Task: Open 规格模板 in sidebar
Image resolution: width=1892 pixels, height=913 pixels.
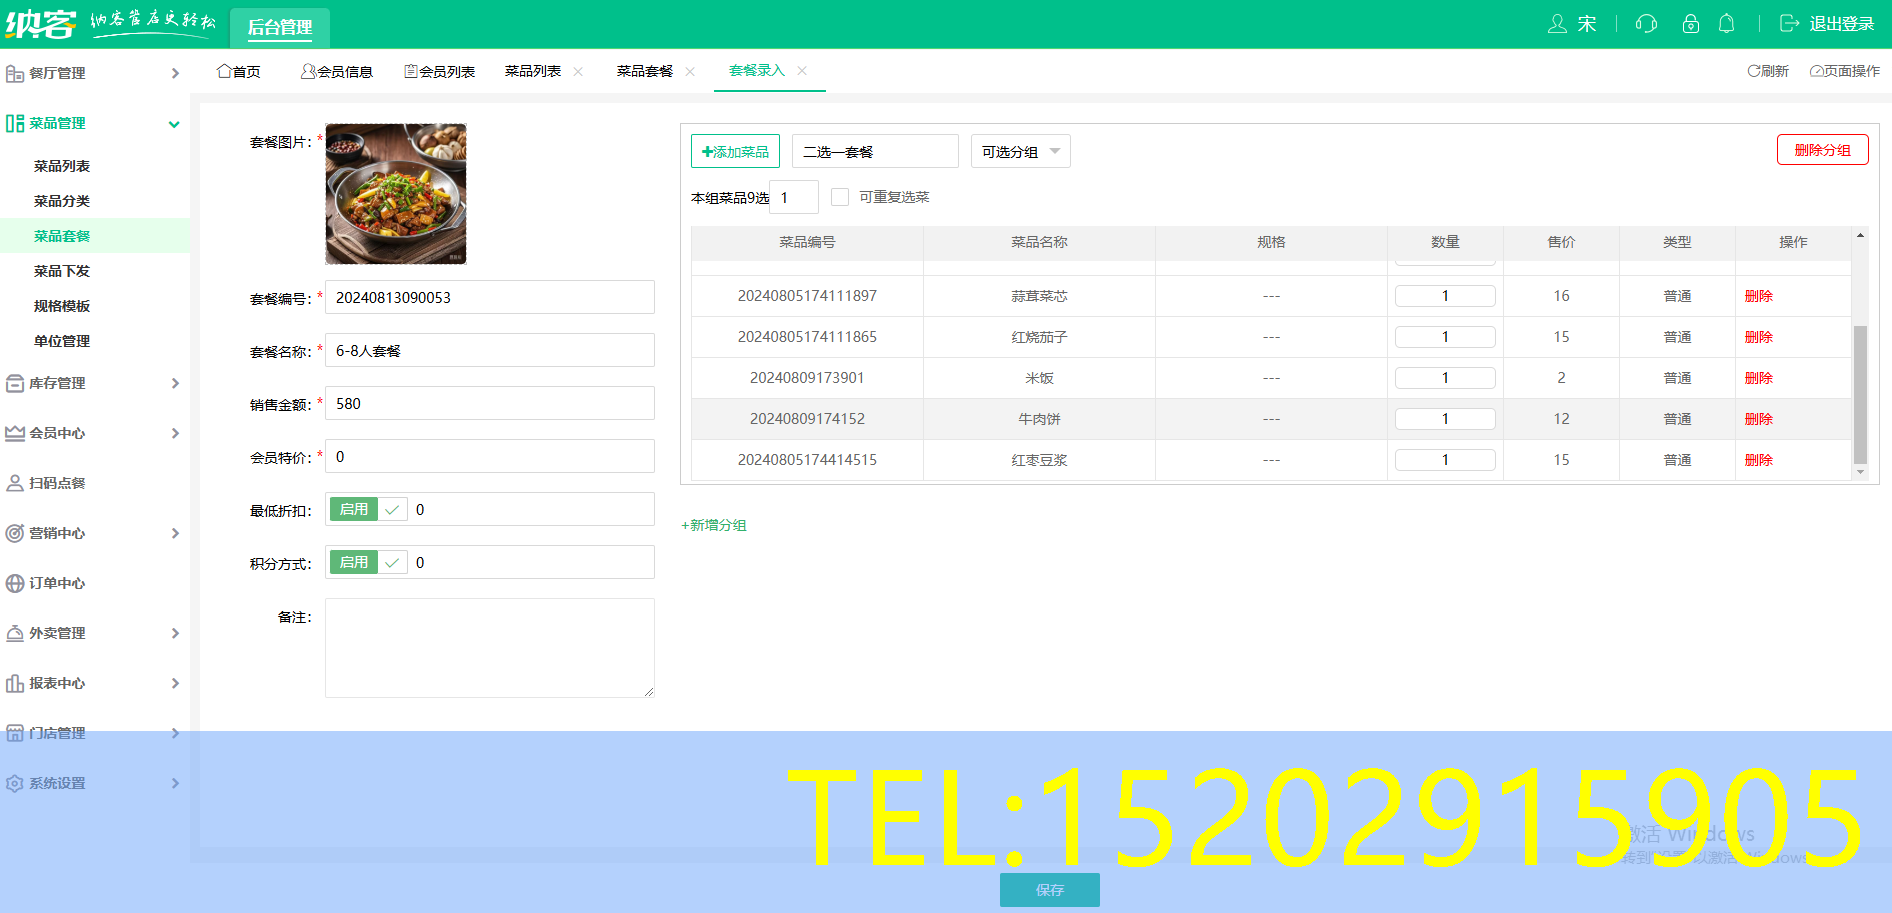Action: coord(62,306)
